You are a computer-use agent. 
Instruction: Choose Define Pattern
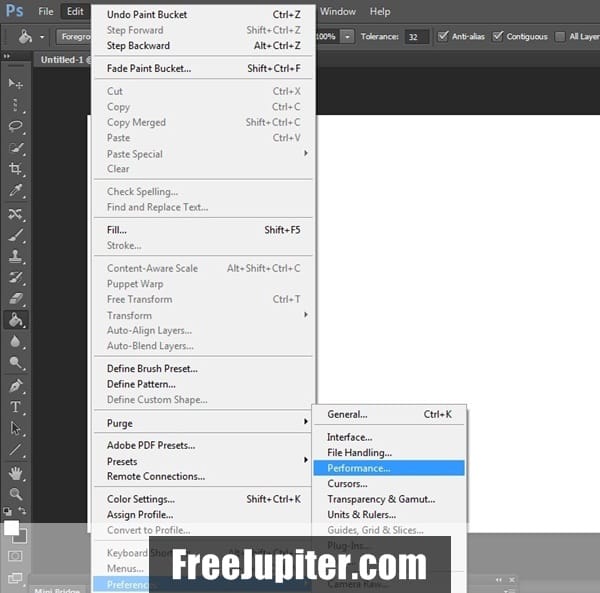(x=203, y=384)
